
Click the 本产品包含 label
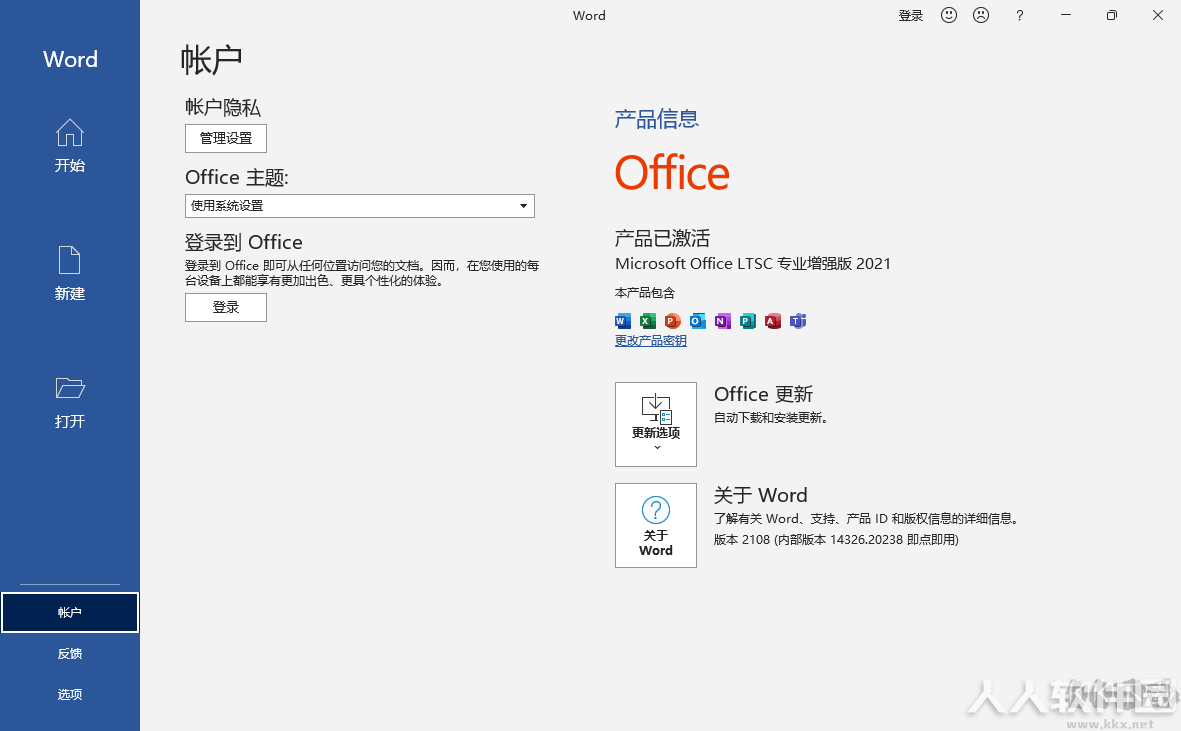coord(645,293)
